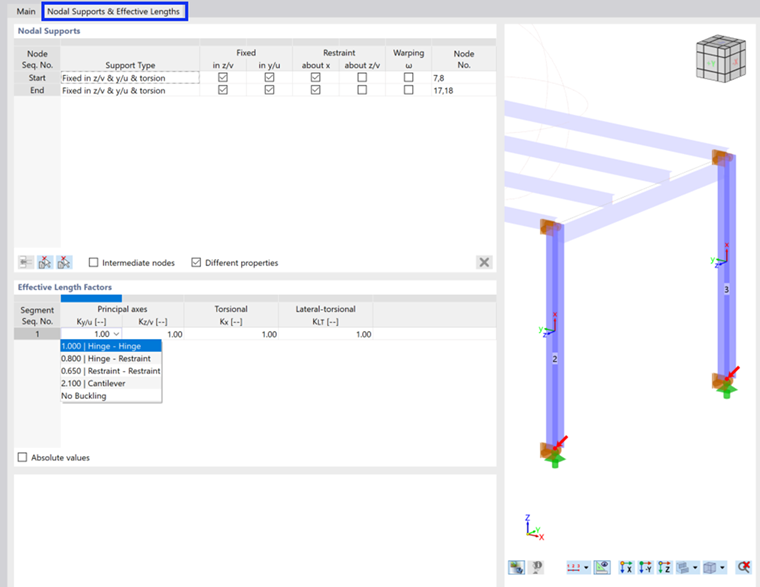This screenshot has height=587, width=760.
Task: Click Torsional Kx value 1.00 cell
Action: tap(231, 334)
